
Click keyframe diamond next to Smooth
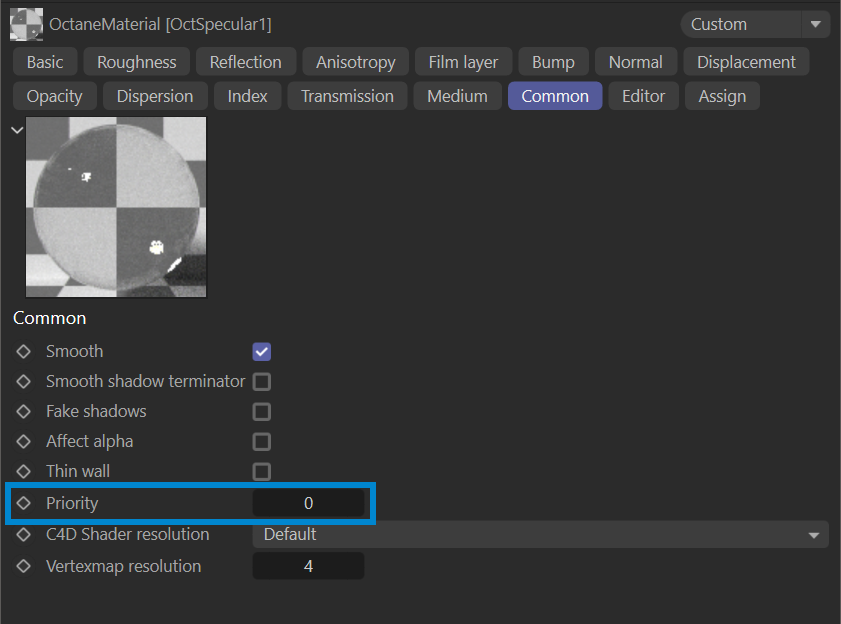click(23, 351)
